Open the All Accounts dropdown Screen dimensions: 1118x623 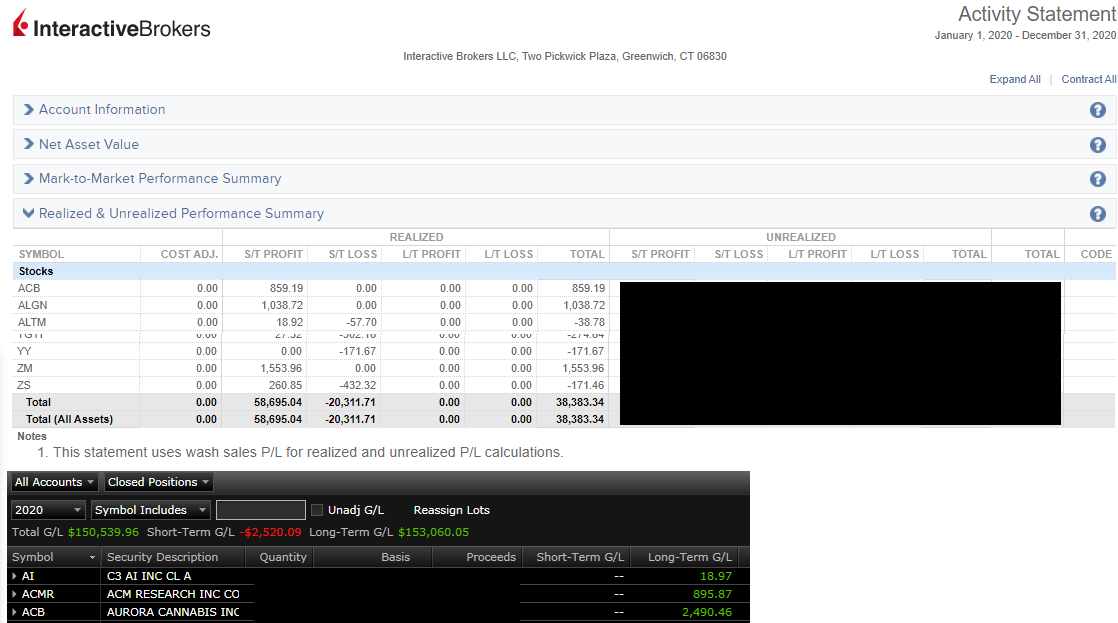[54, 481]
